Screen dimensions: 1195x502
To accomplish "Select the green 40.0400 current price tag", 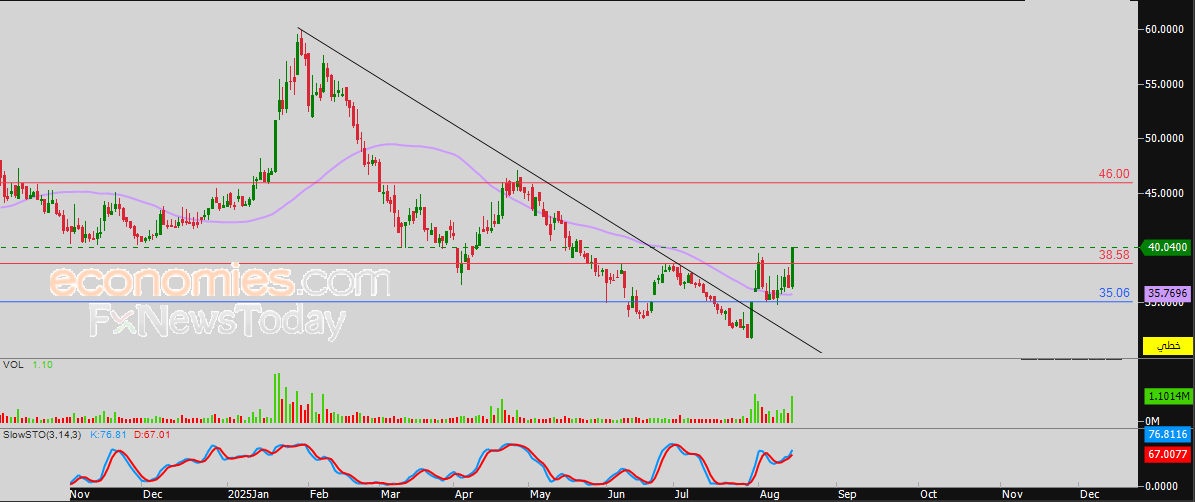I will coord(1165,247).
